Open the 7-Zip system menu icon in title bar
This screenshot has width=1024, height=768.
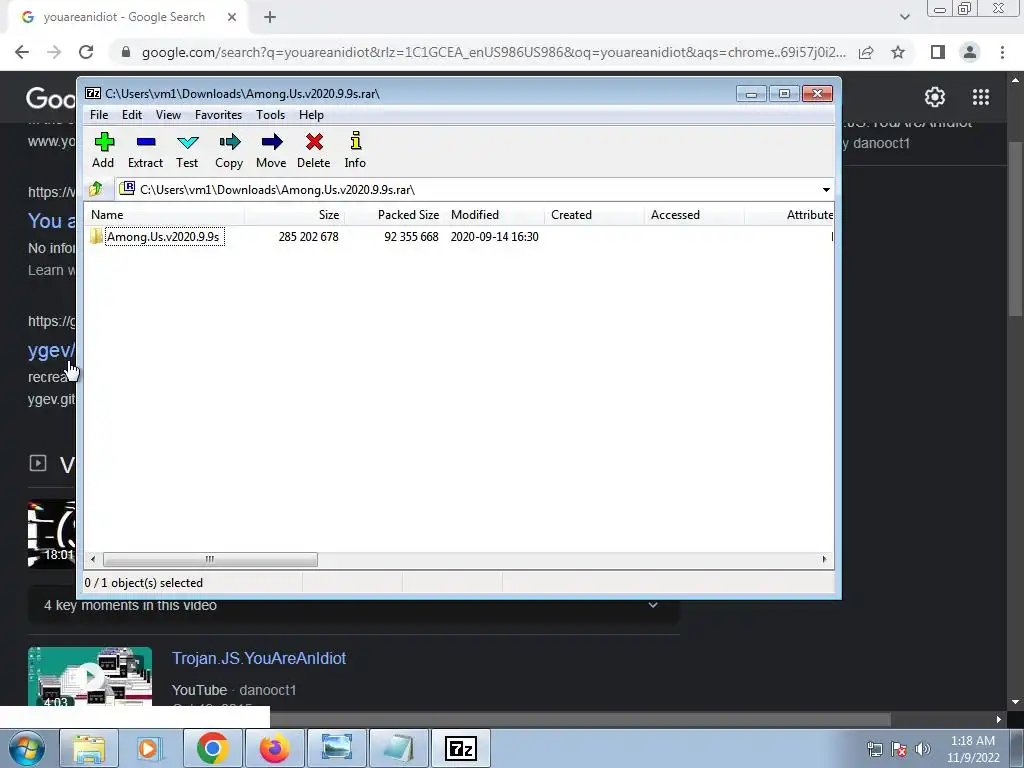tap(93, 93)
